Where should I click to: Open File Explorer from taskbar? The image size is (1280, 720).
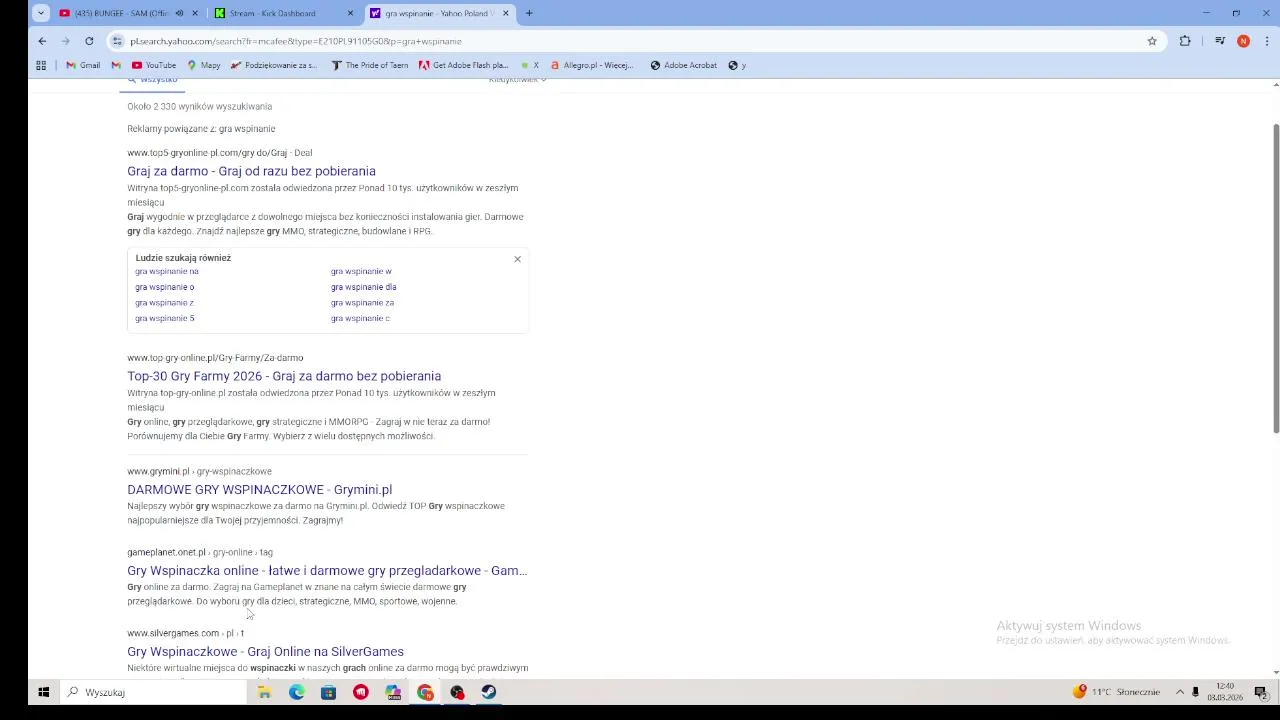coord(264,692)
